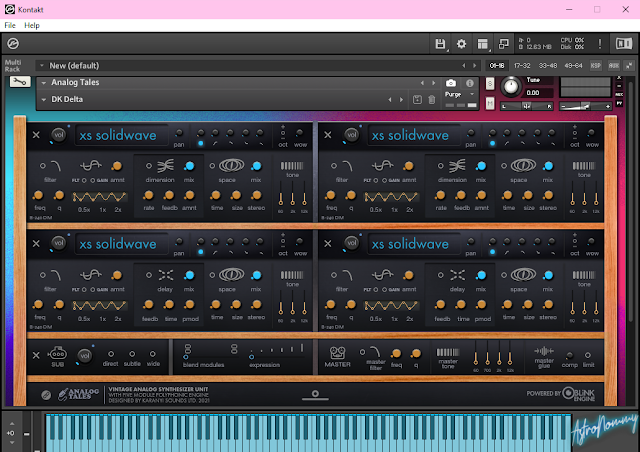
Task: Select the SUB direct mode
Action: click(x=111, y=354)
